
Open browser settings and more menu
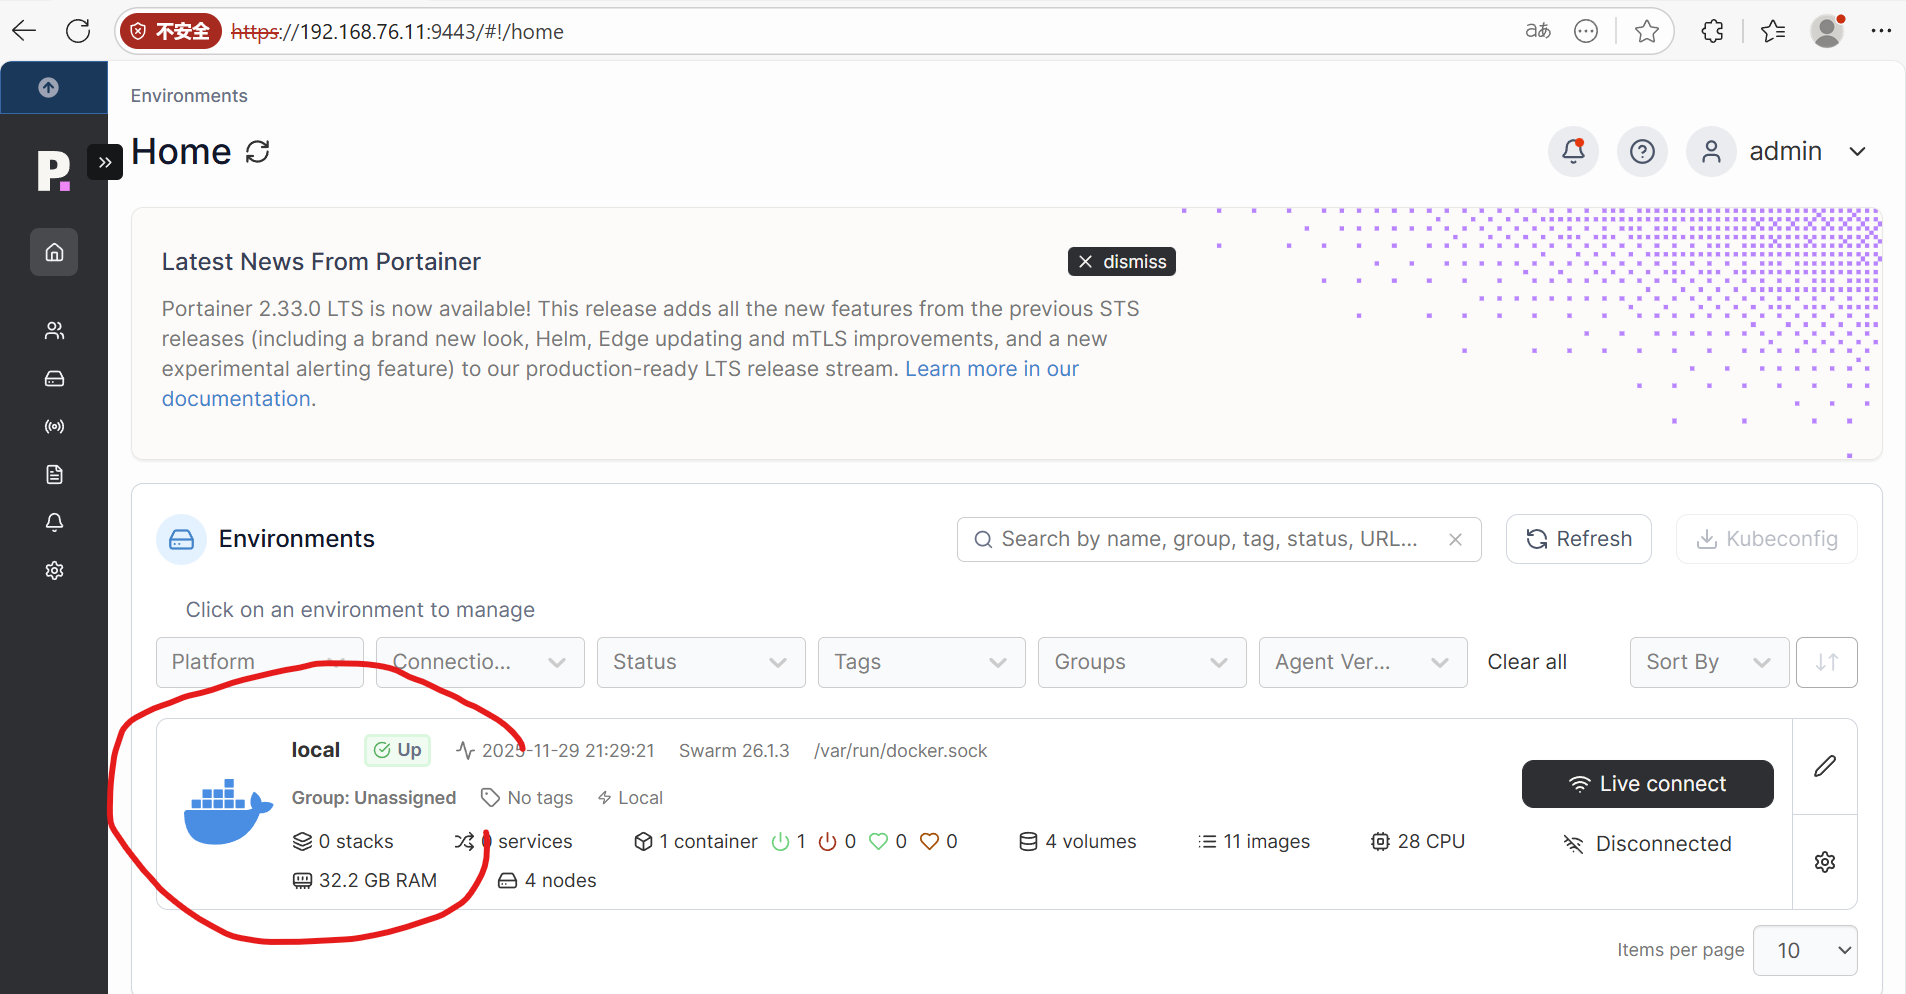(x=1881, y=31)
